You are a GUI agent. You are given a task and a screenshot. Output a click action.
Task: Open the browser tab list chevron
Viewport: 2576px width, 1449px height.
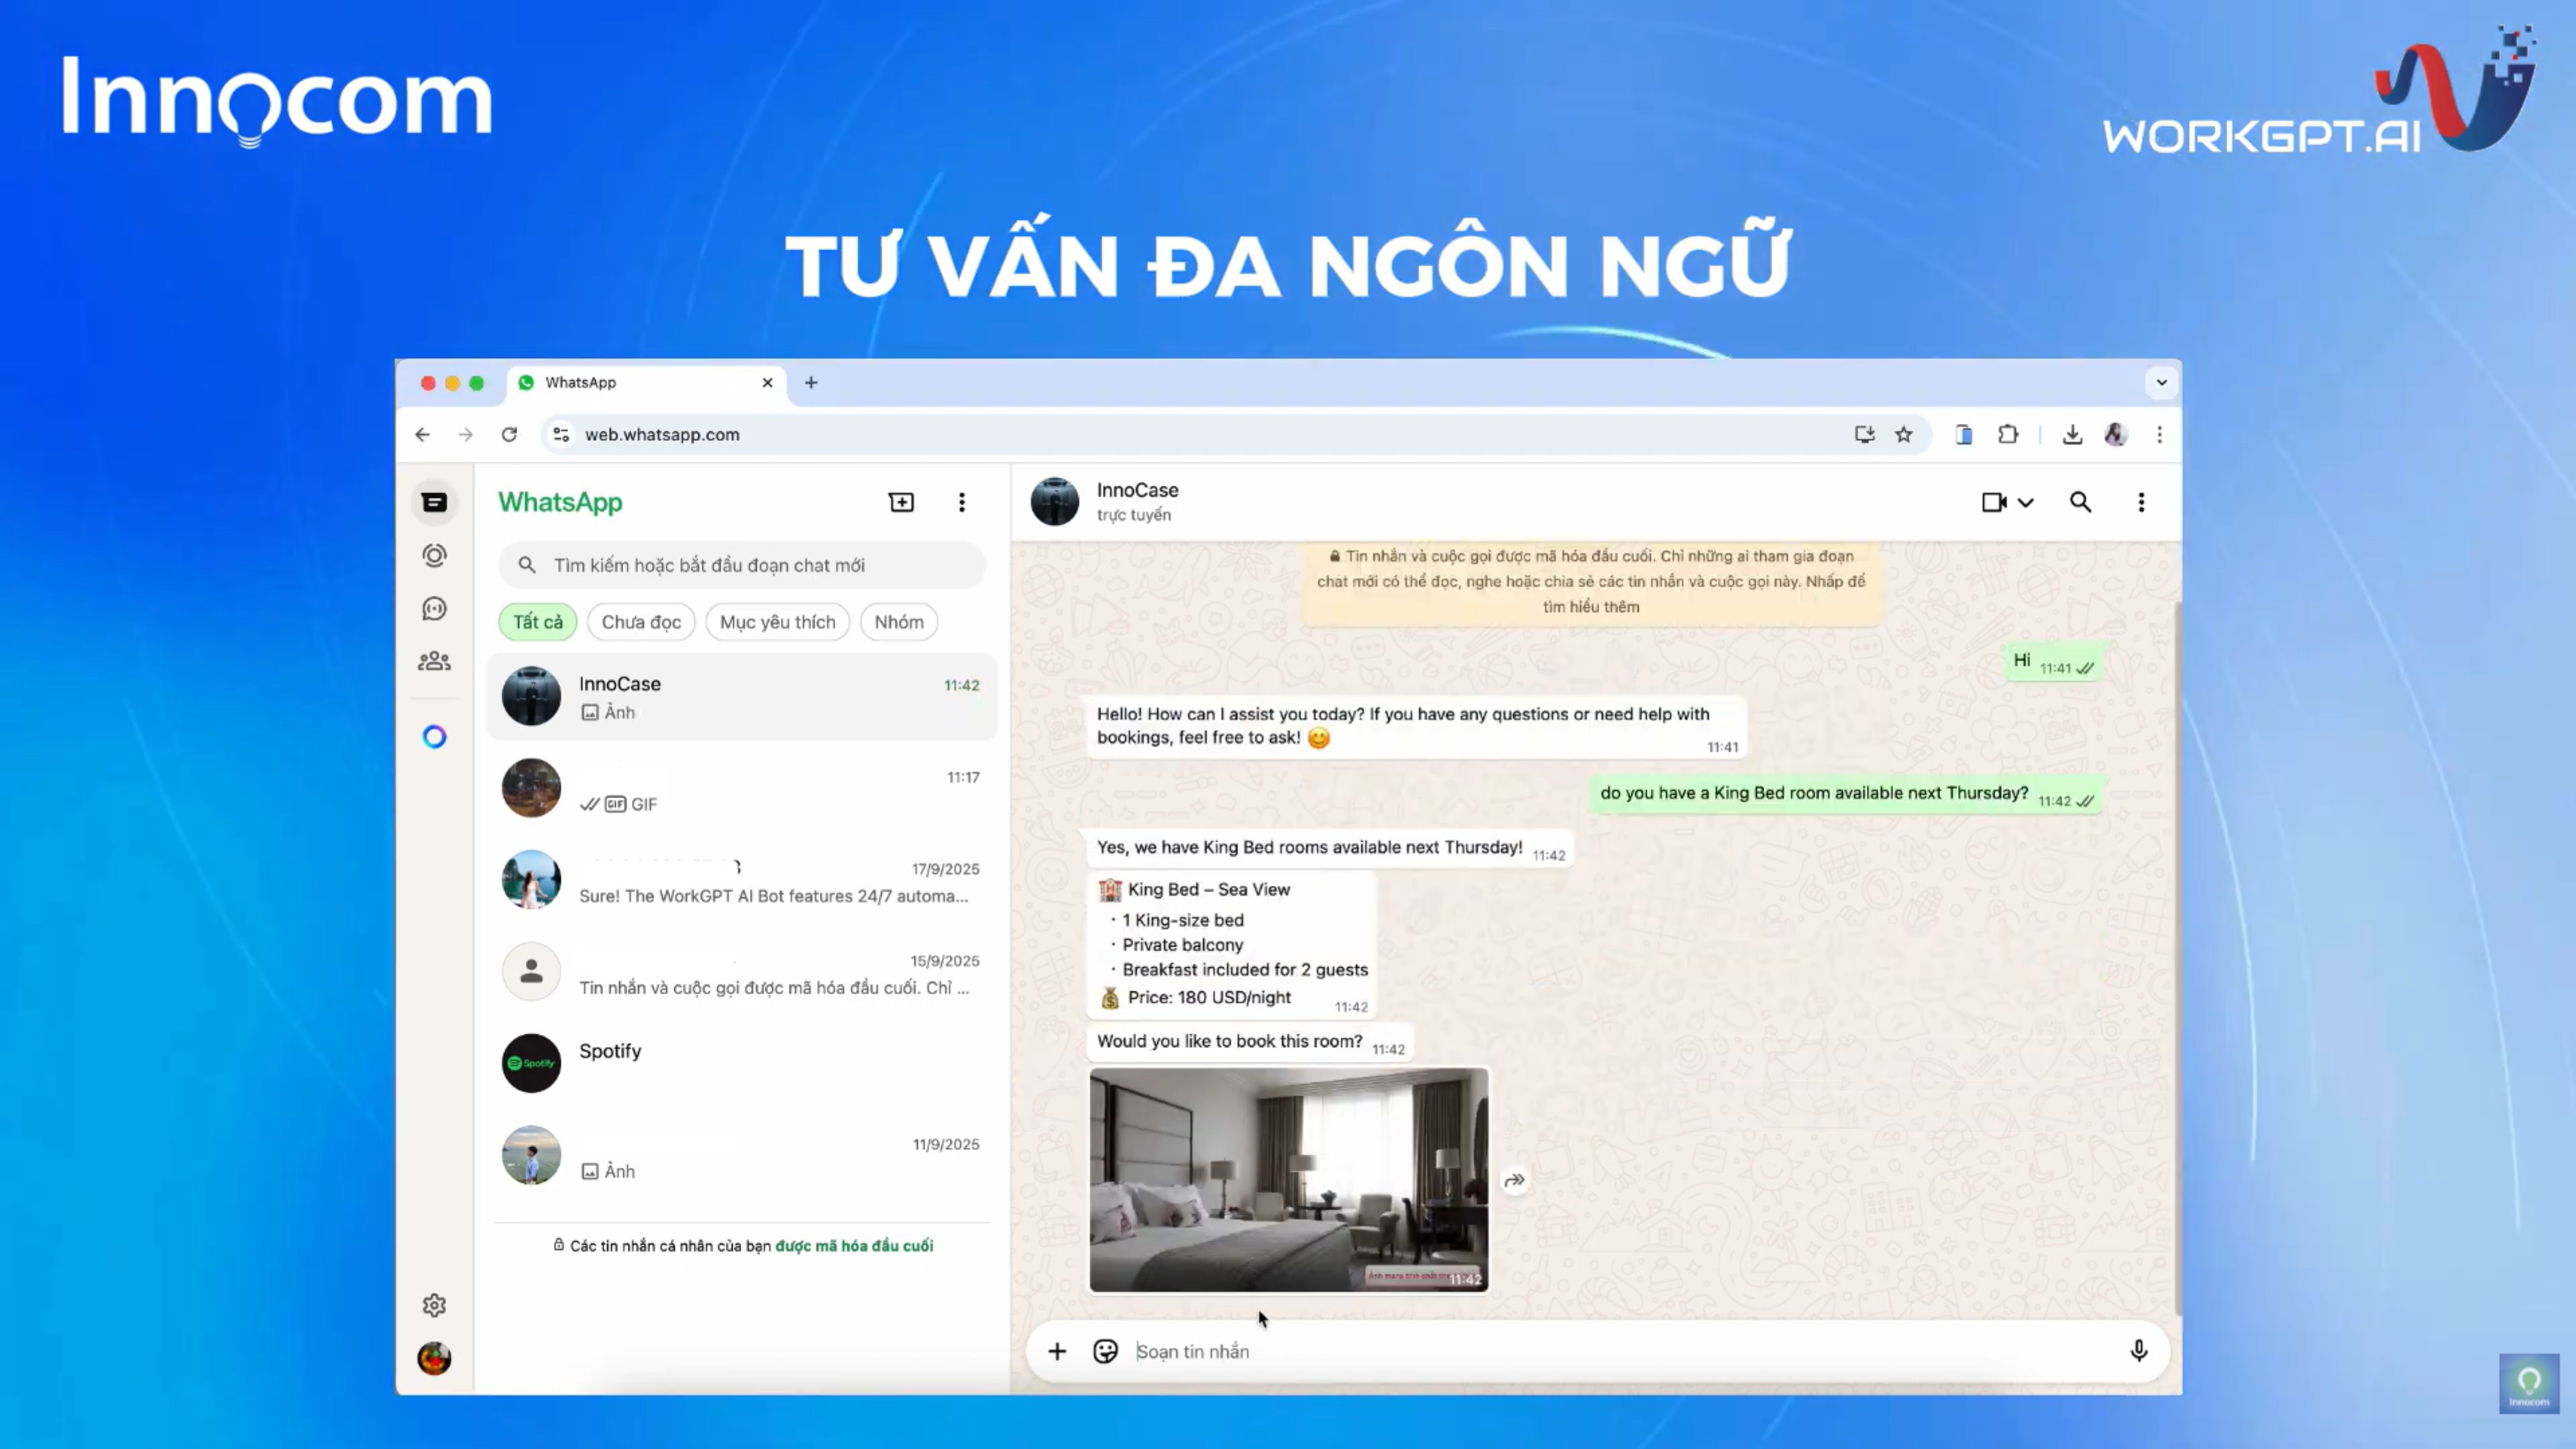pos(2161,382)
